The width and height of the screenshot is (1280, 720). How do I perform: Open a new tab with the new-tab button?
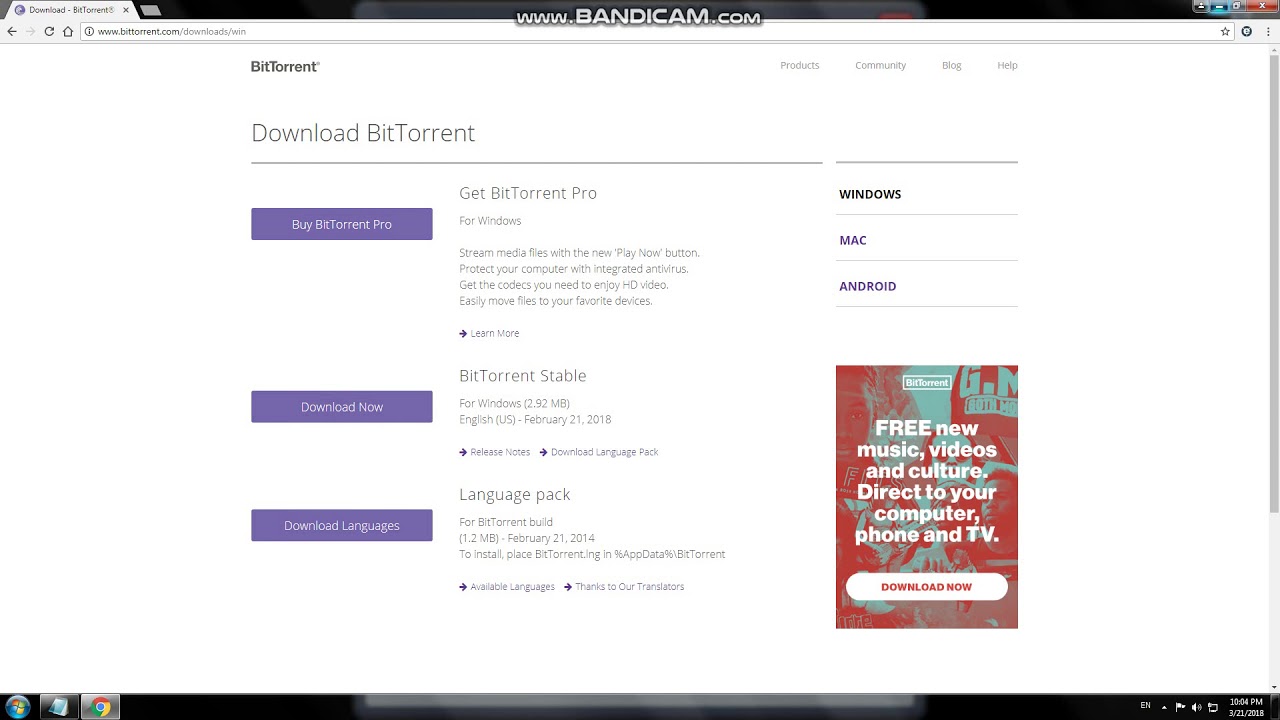coord(150,10)
